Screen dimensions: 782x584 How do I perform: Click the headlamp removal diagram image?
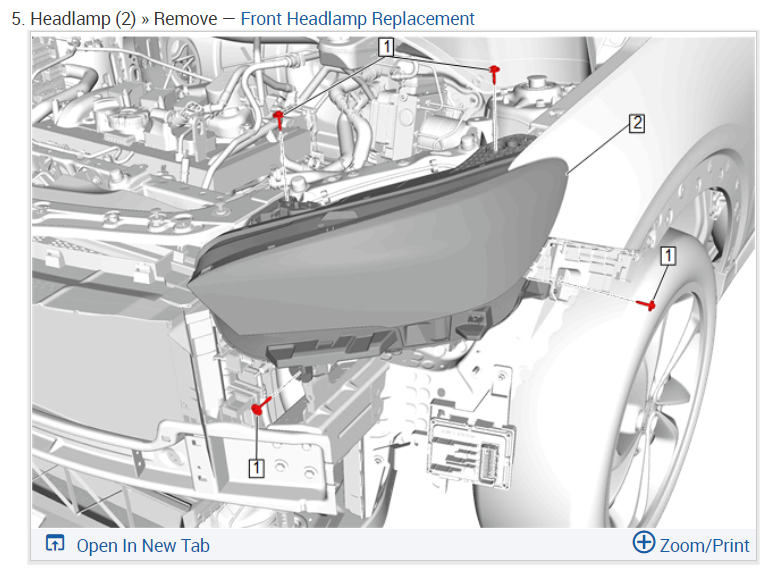(x=393, y=282)
